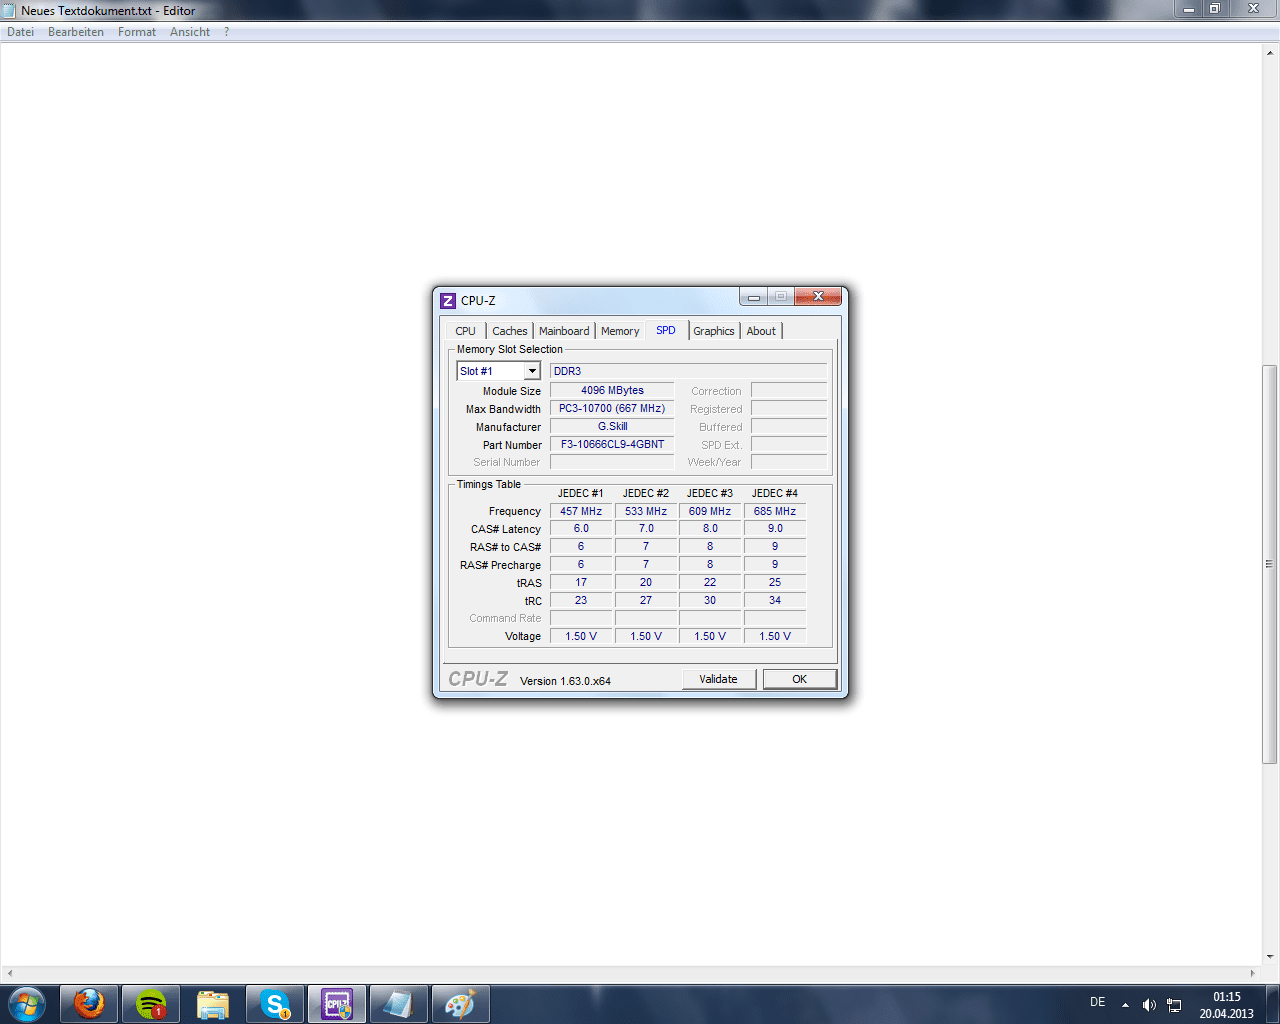Click the Editor scroll down arrow
Screen dimensions: 1280x1024
point(1270,956)
